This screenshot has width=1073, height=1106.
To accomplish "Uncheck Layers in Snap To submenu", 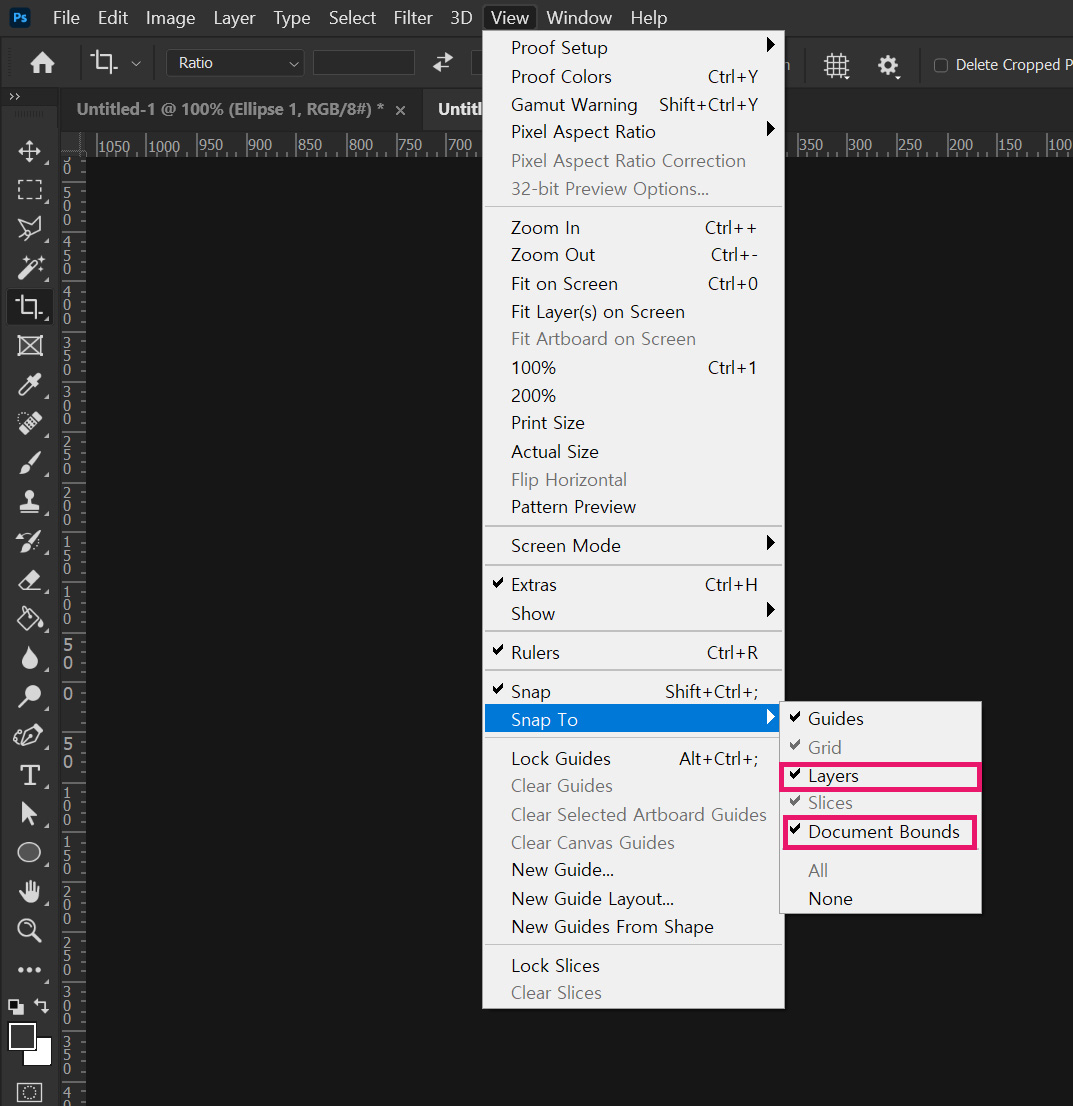I will click(880, 776).
